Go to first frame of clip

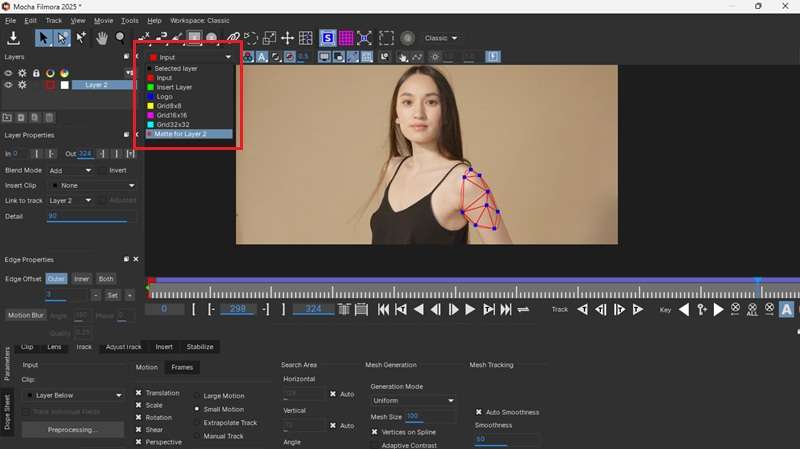tap(383, 309)
